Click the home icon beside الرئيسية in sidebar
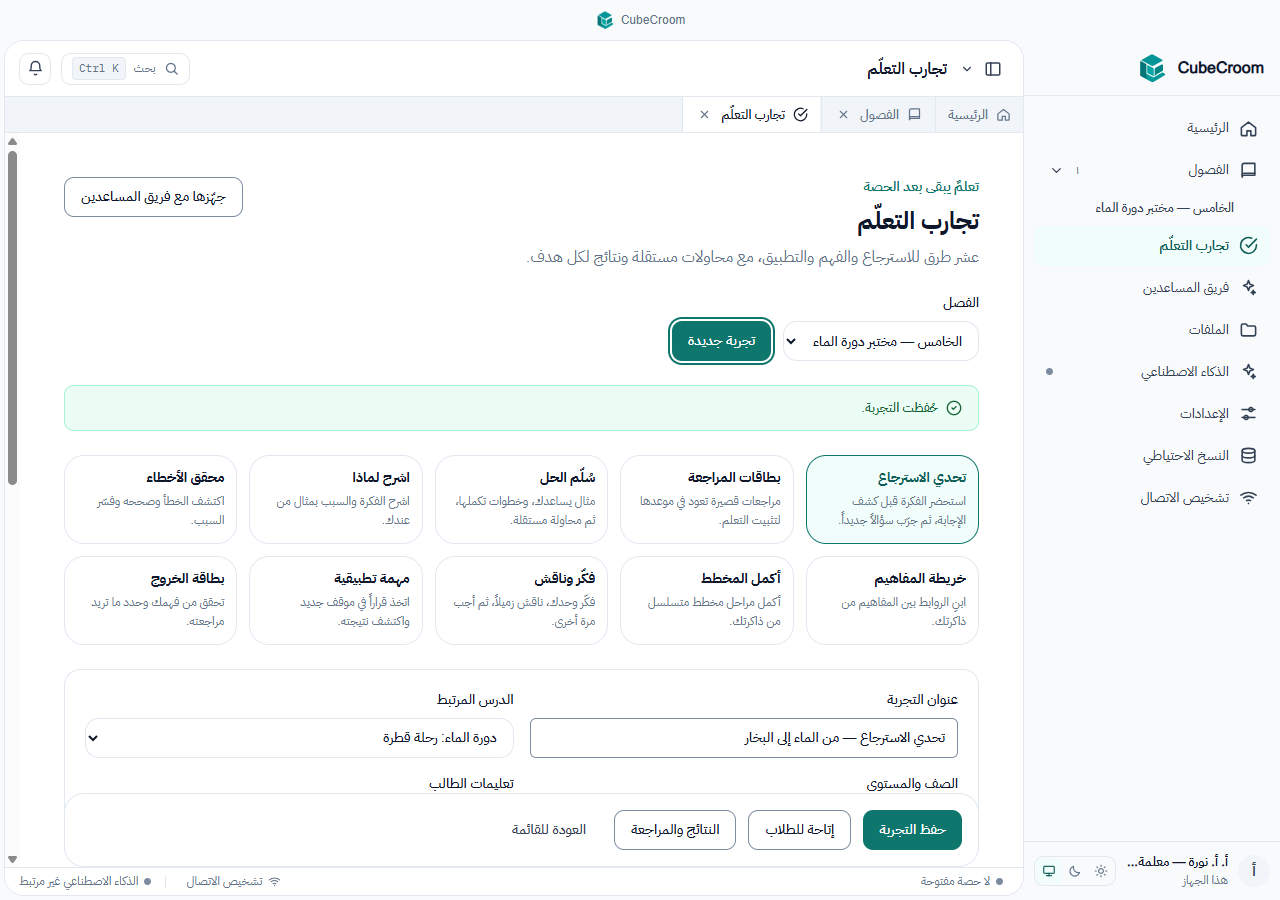 1248,129
